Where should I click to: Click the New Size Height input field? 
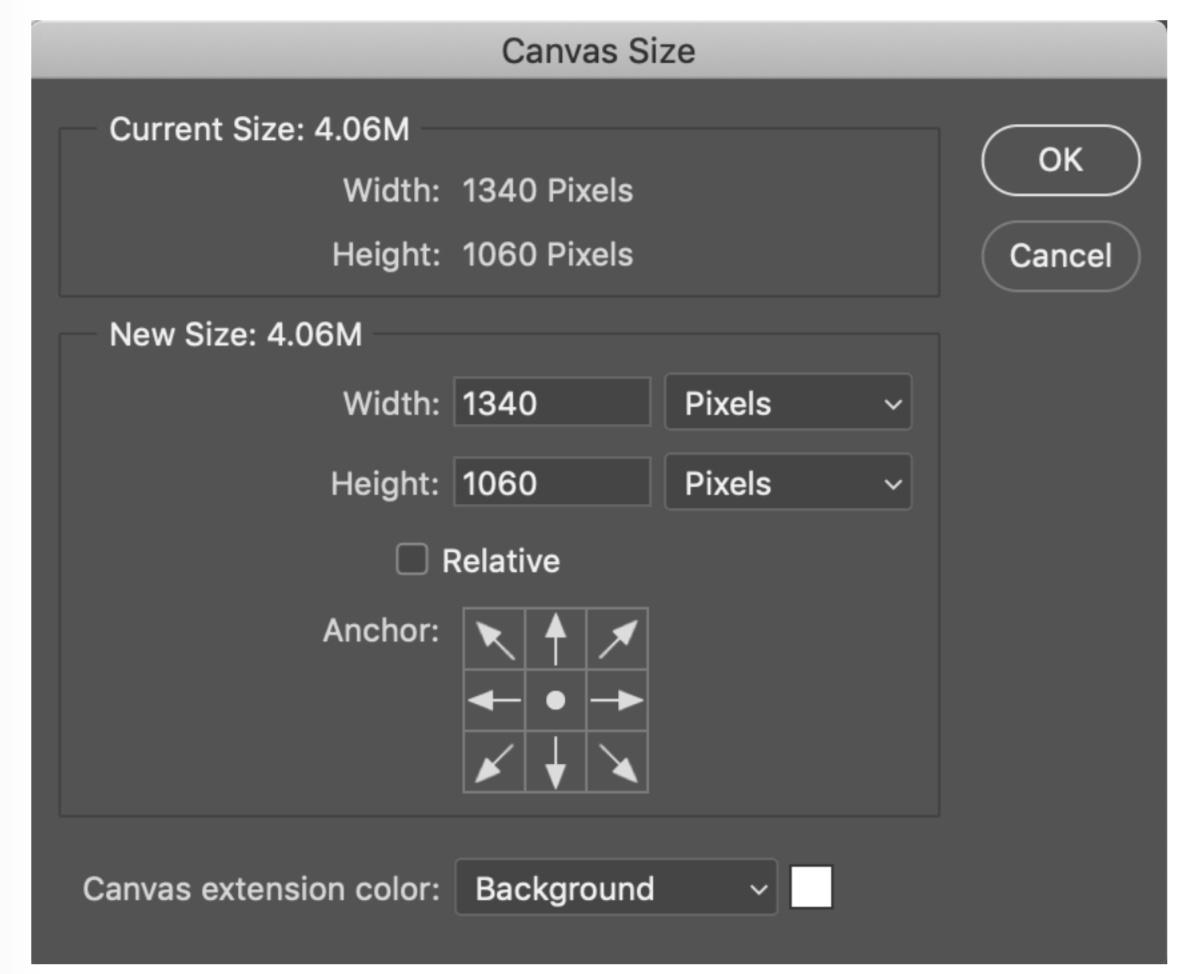(x=552, y=483)
